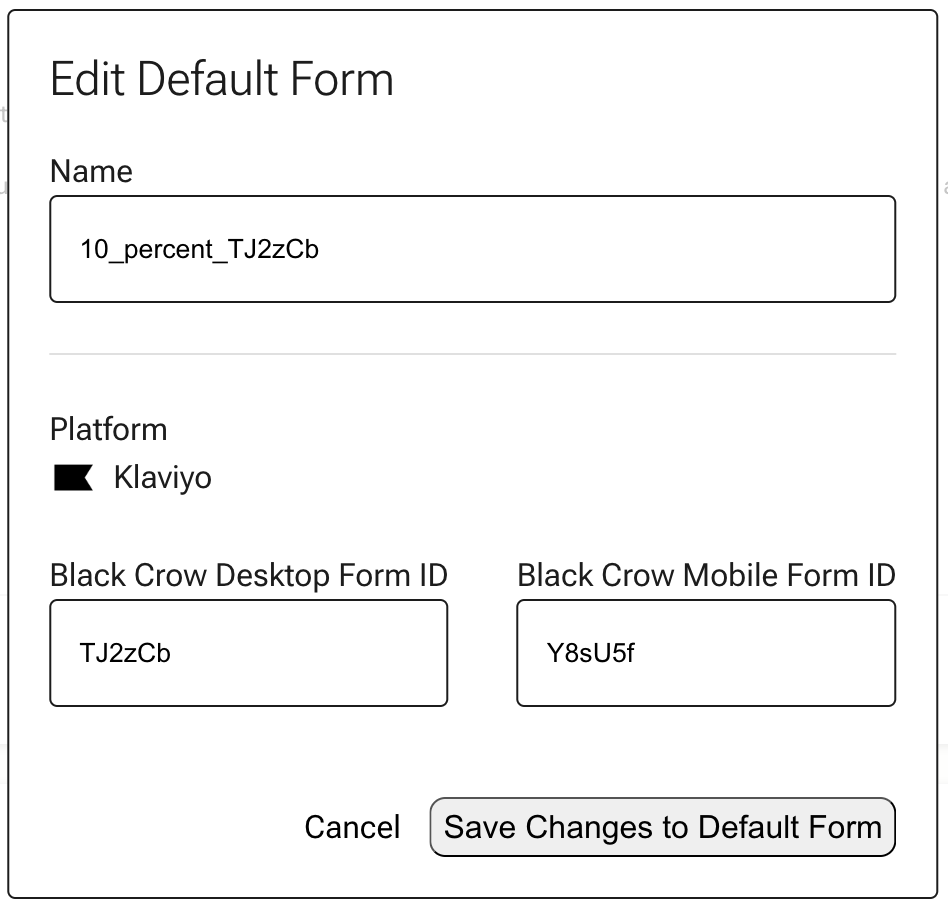
Task: Click into the Black Crow Desktop Form ID field
Action: [248, 653]
